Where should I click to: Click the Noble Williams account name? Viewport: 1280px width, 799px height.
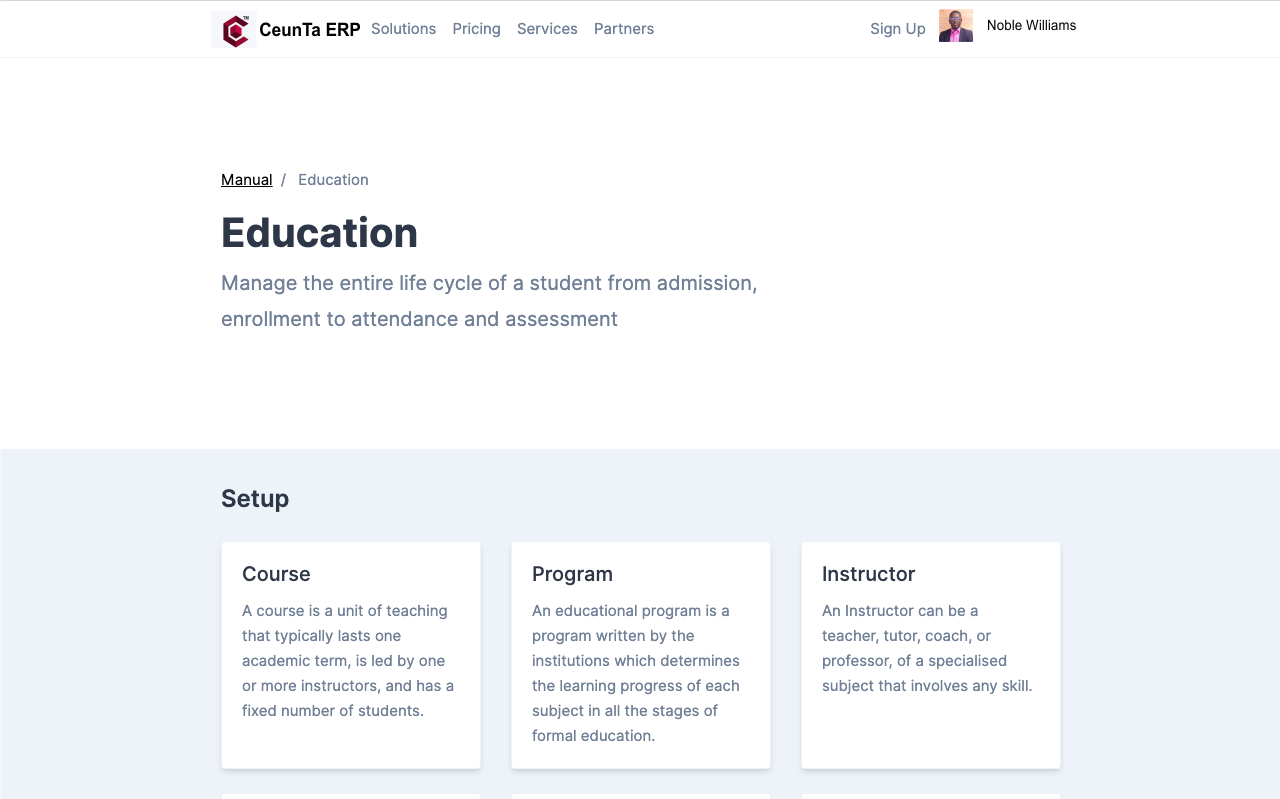[1031, 25]
